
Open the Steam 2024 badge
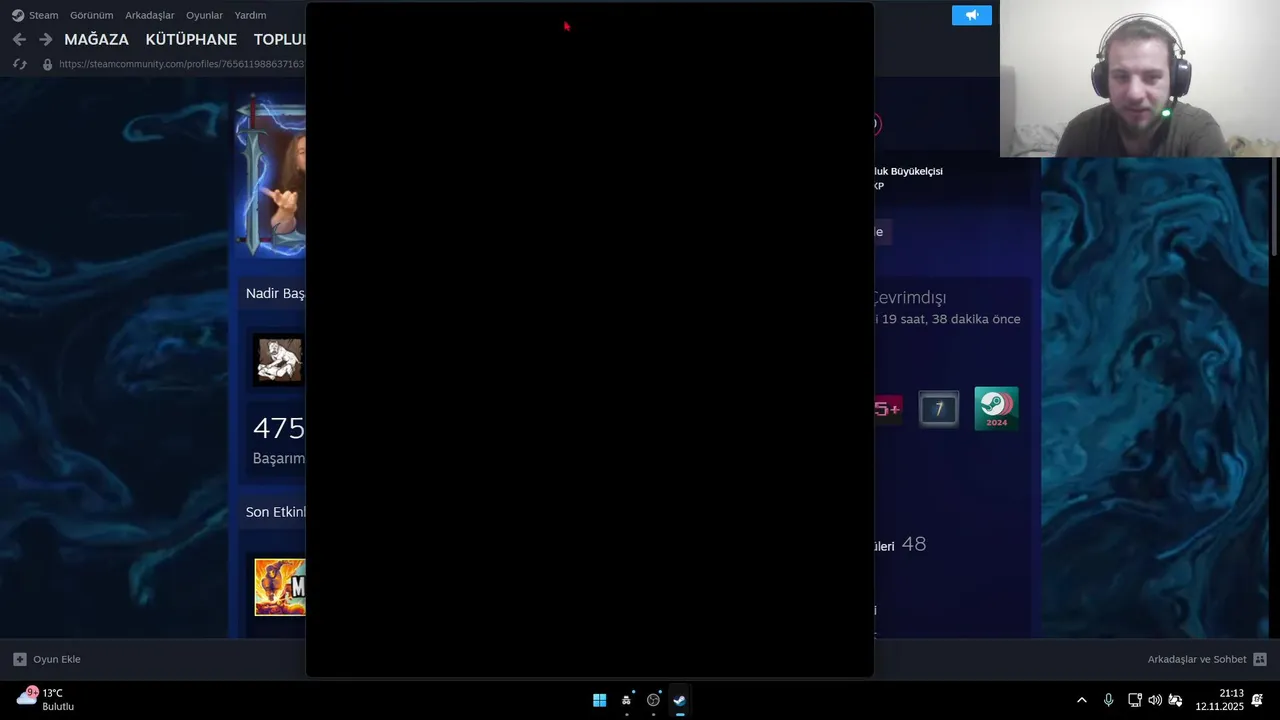(x=996, y=408)
